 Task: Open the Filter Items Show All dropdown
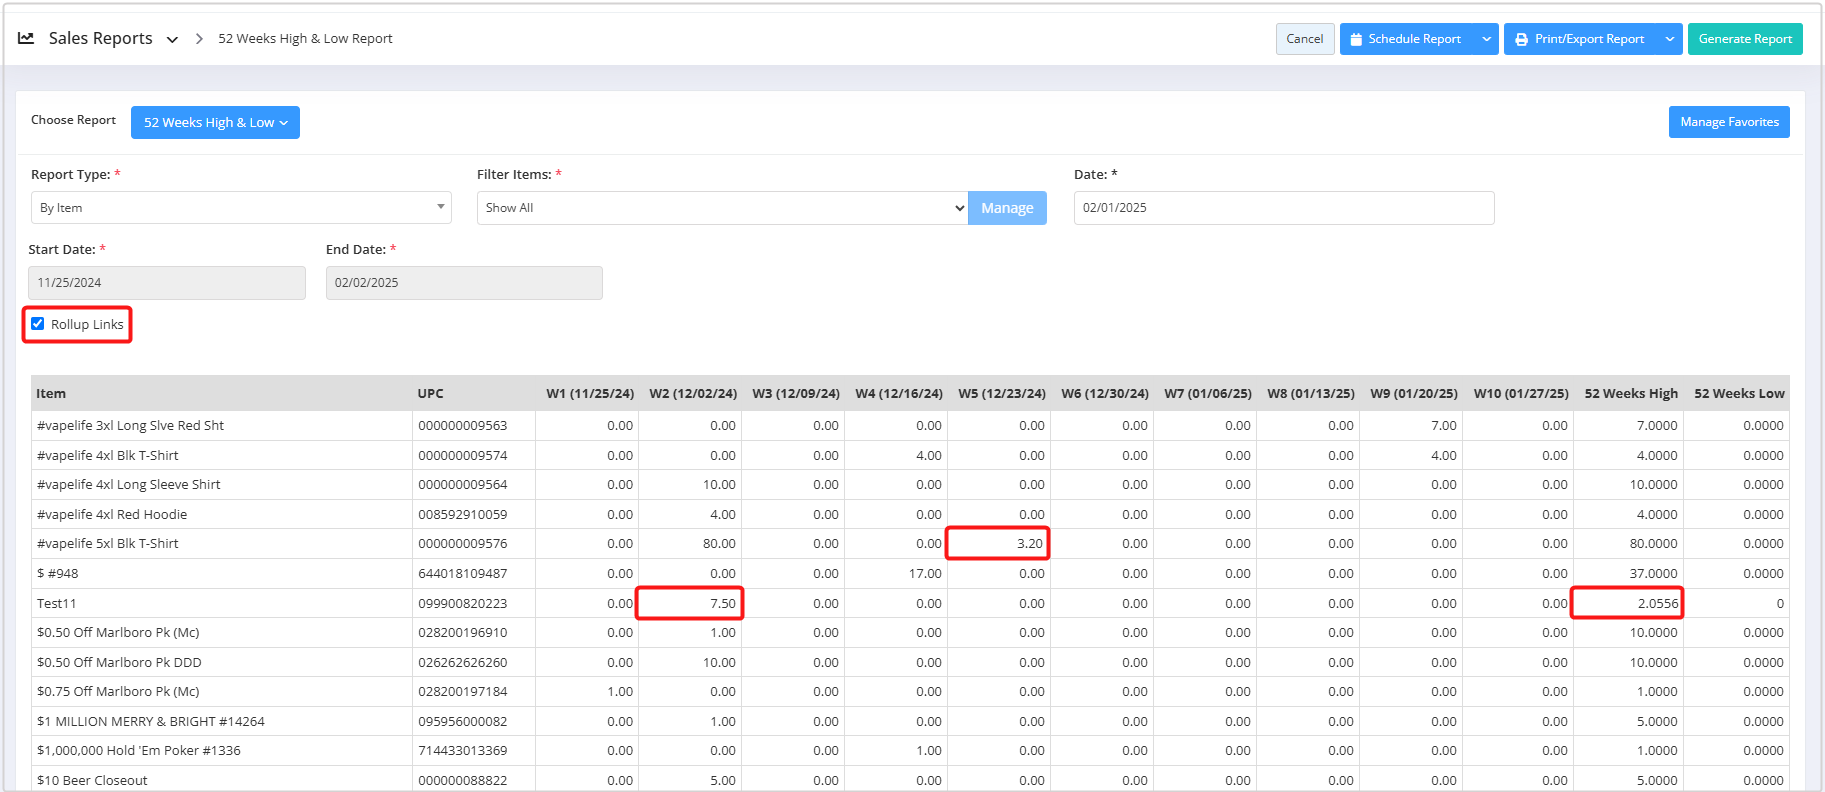pyautogui.click(x=722, y=208)
